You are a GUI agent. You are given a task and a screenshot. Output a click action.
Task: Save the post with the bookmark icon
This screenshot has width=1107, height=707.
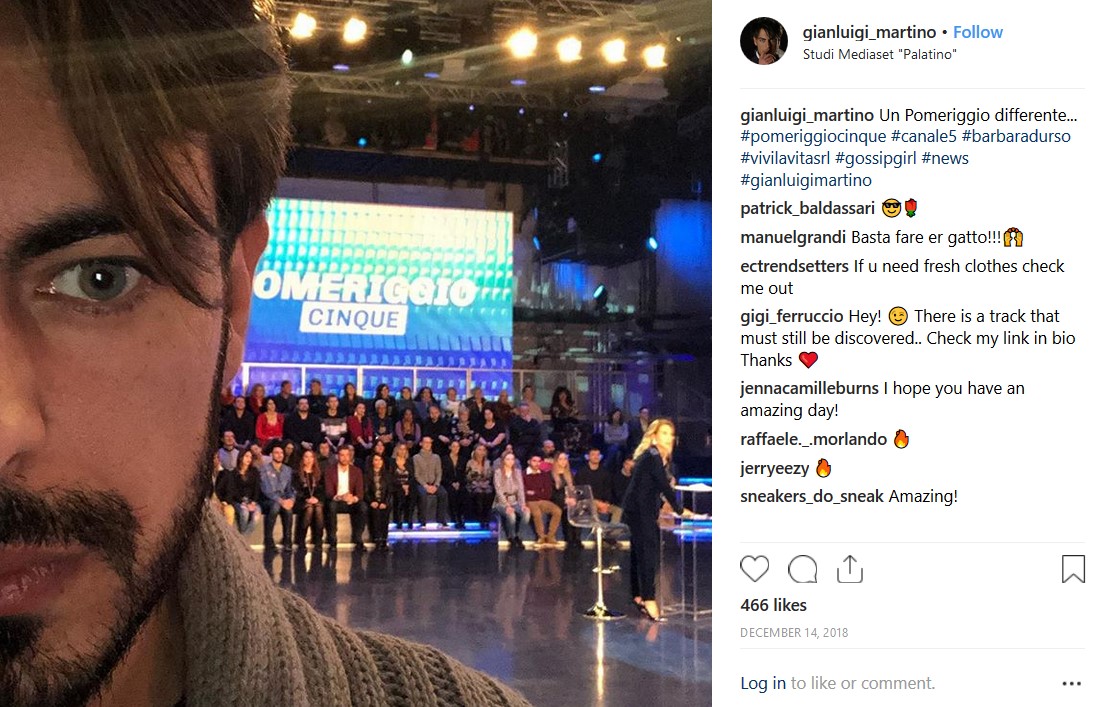tap(1073, 569)
